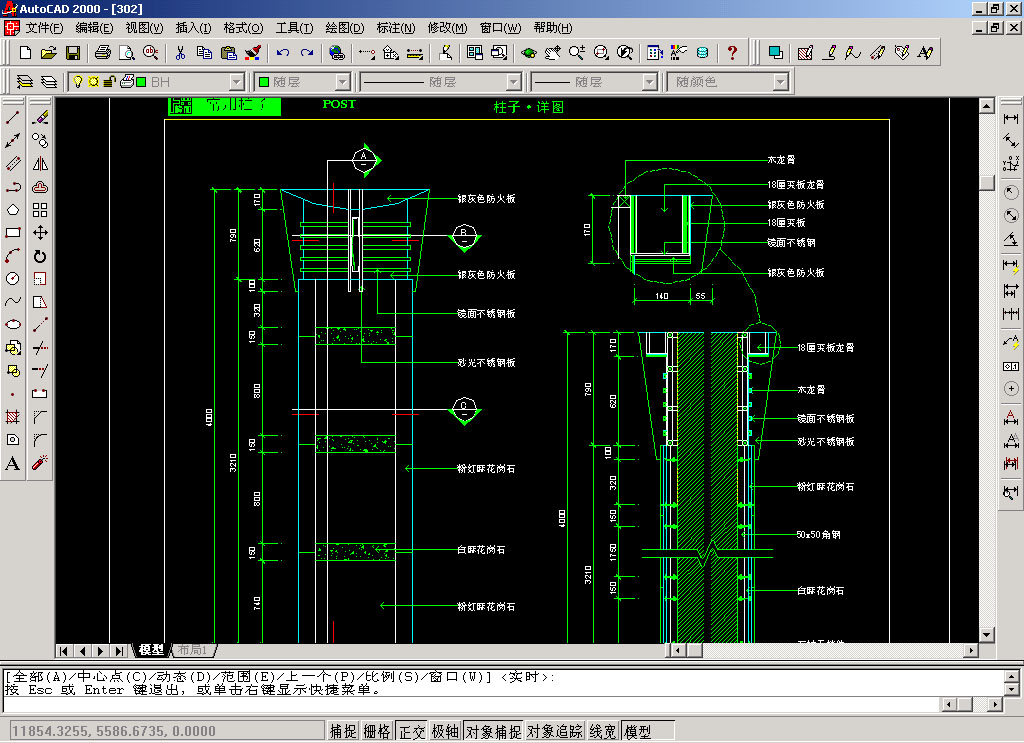Expand the linetype 随层 dropdown

pos(514,82)
